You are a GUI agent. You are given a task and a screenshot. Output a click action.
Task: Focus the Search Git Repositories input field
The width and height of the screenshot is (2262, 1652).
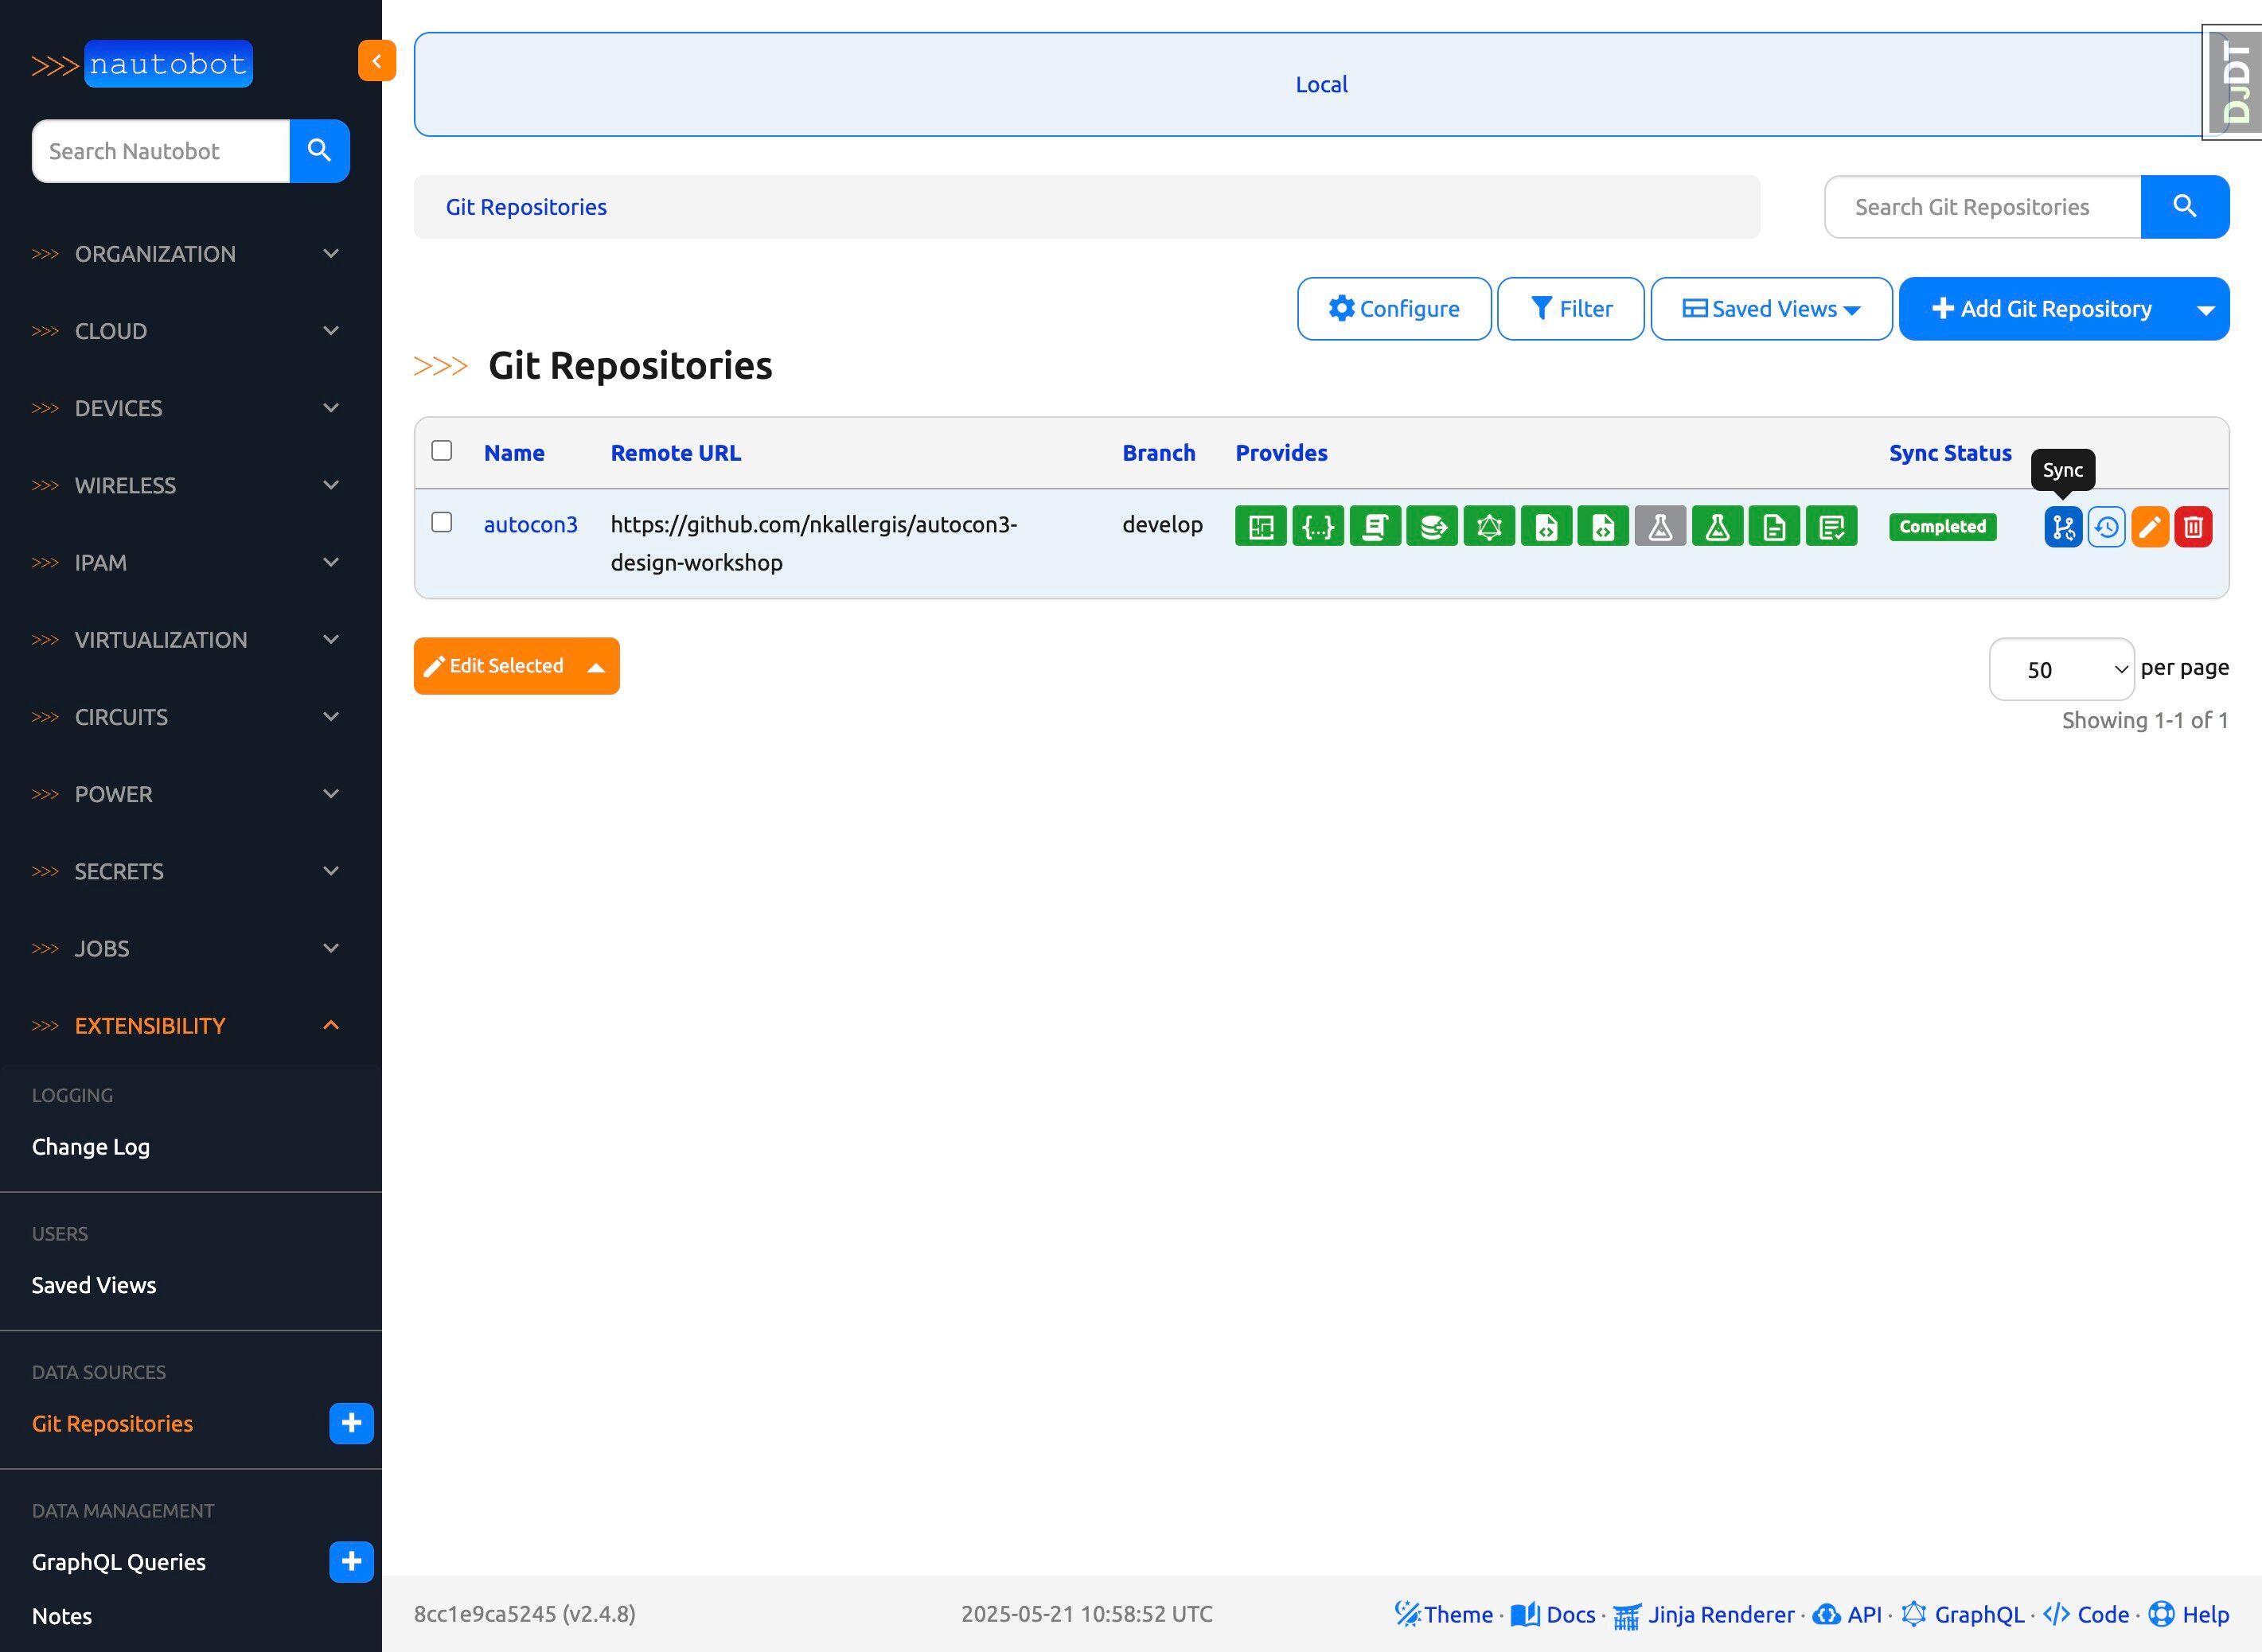point(1981,207)
